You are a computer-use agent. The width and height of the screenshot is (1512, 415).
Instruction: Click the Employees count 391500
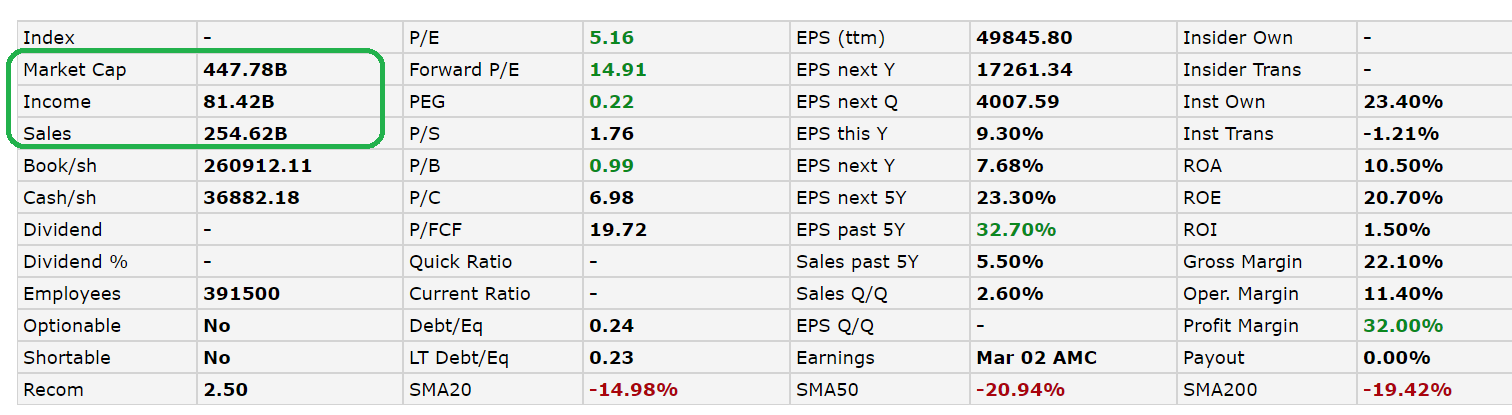pyautogui.click(x=241, y=294)
